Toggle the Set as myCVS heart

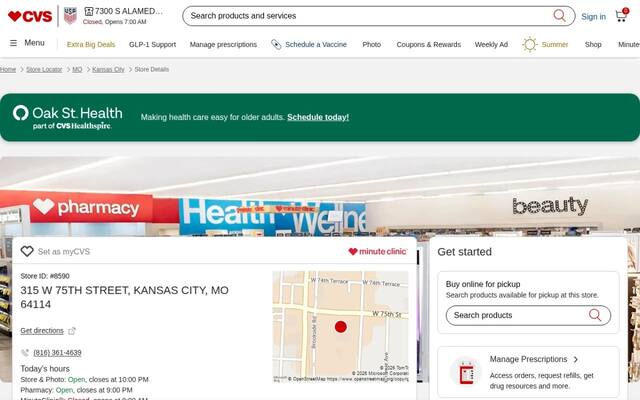[27, 251]
